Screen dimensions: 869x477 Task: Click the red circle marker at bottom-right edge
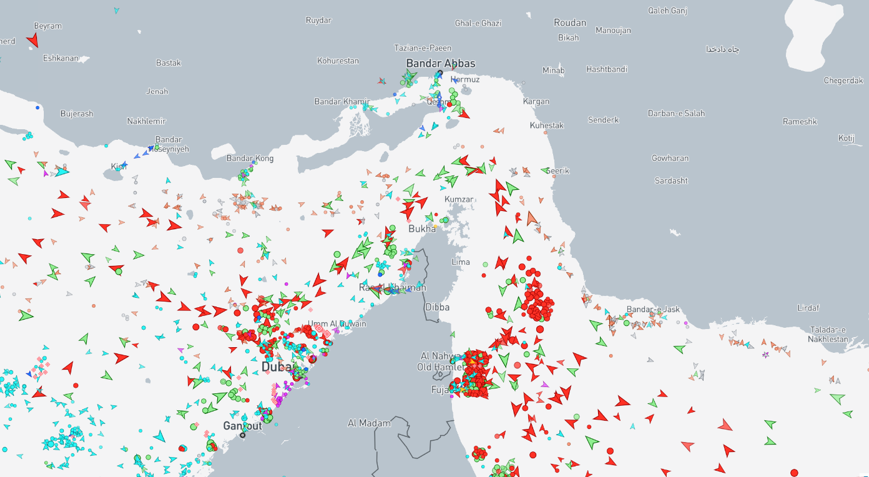(x=794, y=472)
